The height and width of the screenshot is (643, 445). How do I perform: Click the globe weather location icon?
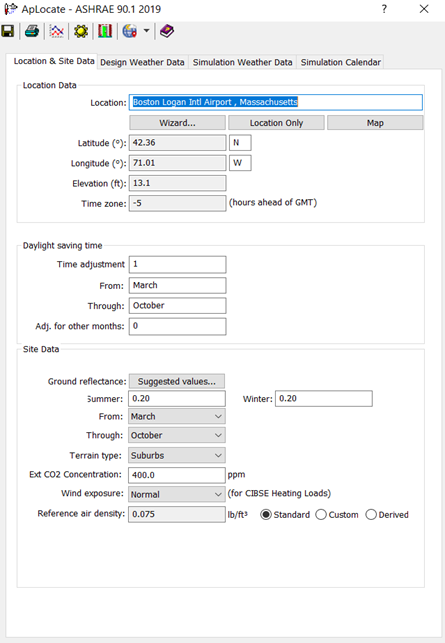click(x=130, y=31)
